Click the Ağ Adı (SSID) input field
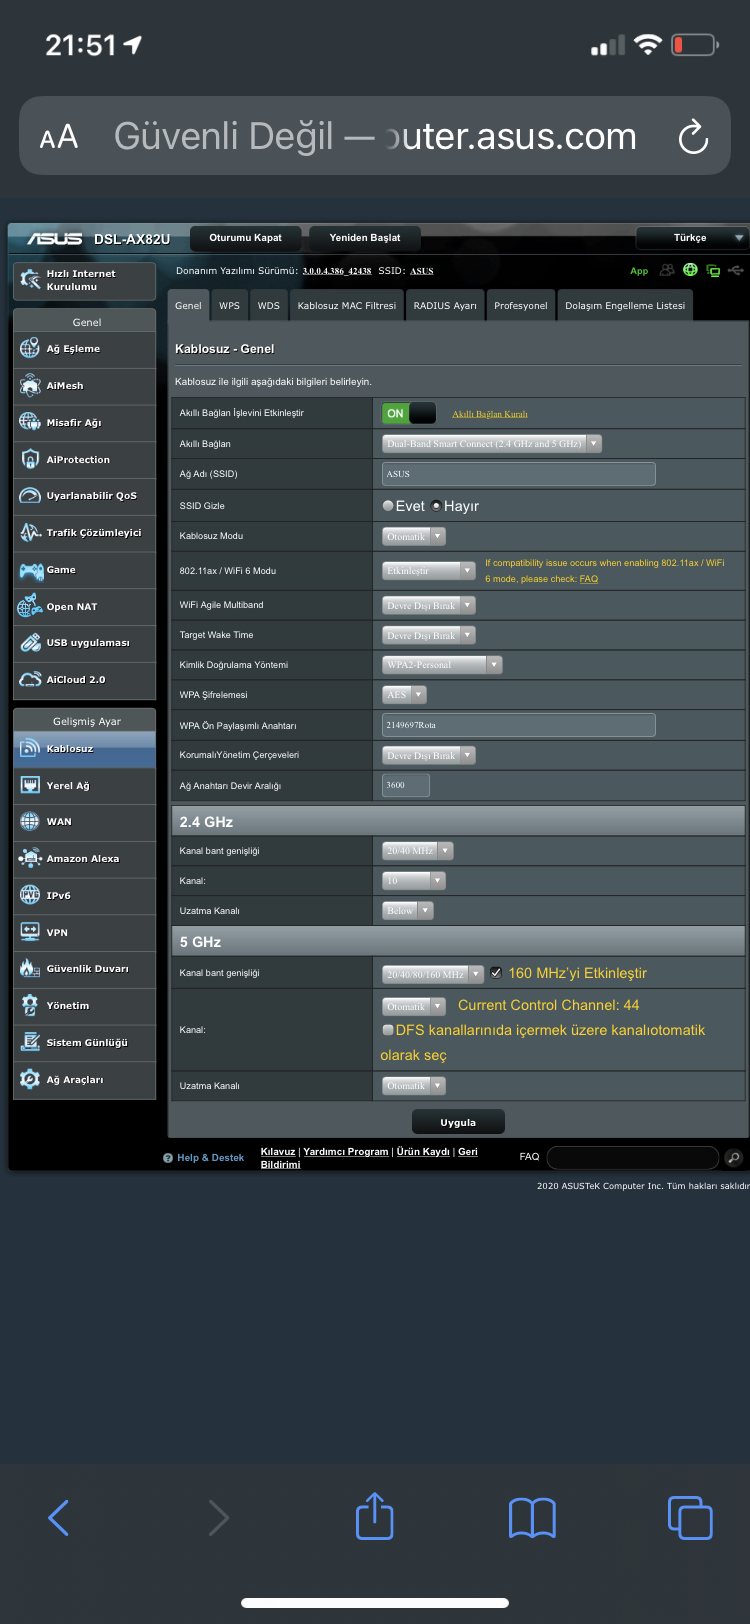 519,474
